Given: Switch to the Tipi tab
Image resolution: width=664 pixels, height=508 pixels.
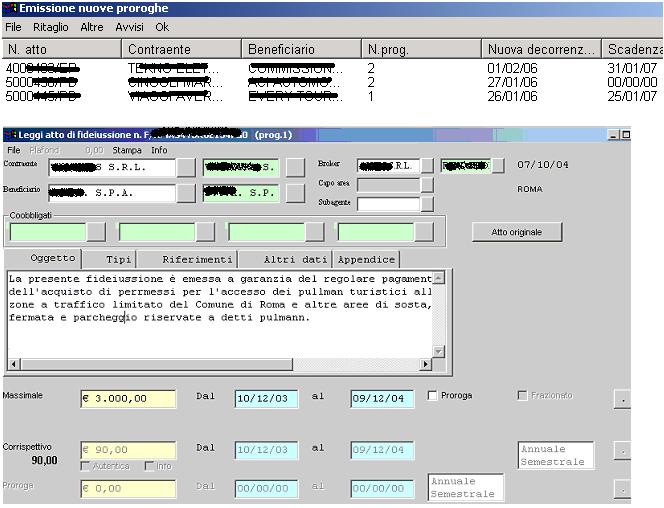Looking at the screenshot, I should [x=110, y=260].
